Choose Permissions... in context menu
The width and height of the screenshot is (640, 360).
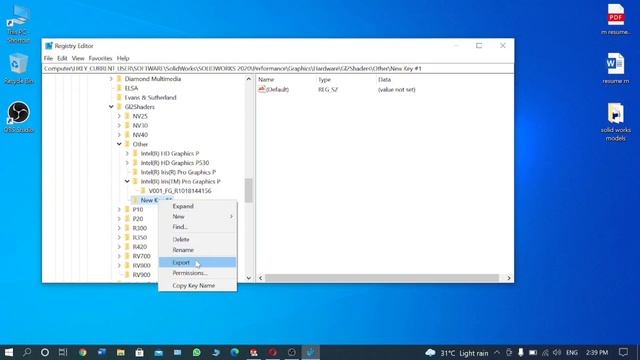click(x=197, y=273)
